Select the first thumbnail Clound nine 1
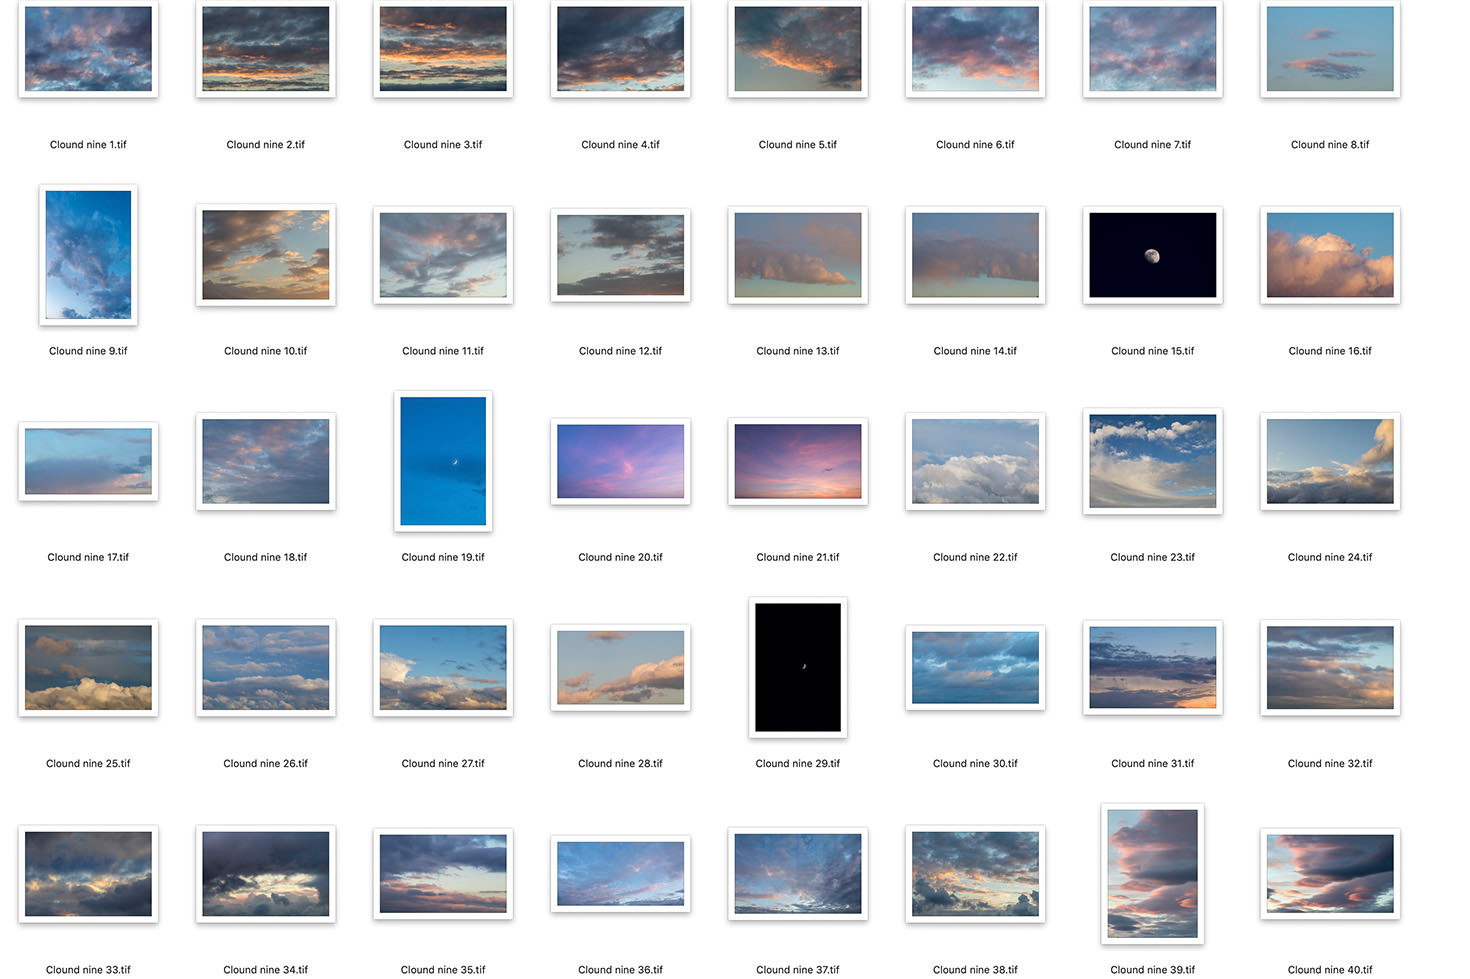 click(x=88, y=49)
